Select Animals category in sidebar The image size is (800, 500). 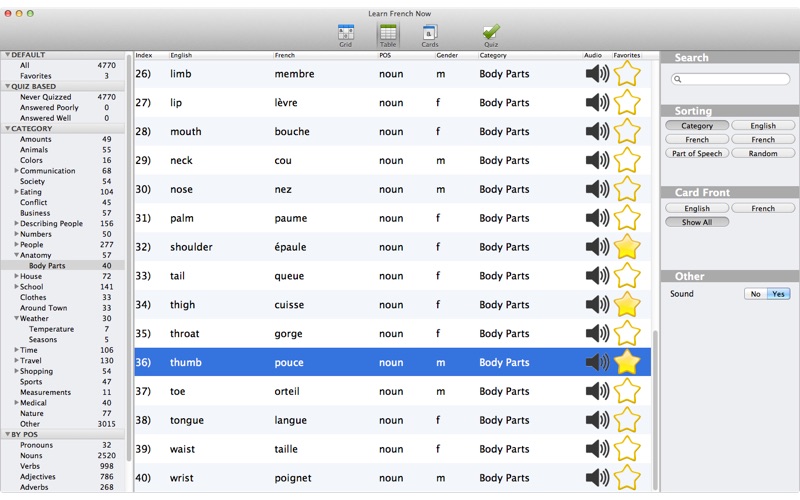tap(34, 150)
